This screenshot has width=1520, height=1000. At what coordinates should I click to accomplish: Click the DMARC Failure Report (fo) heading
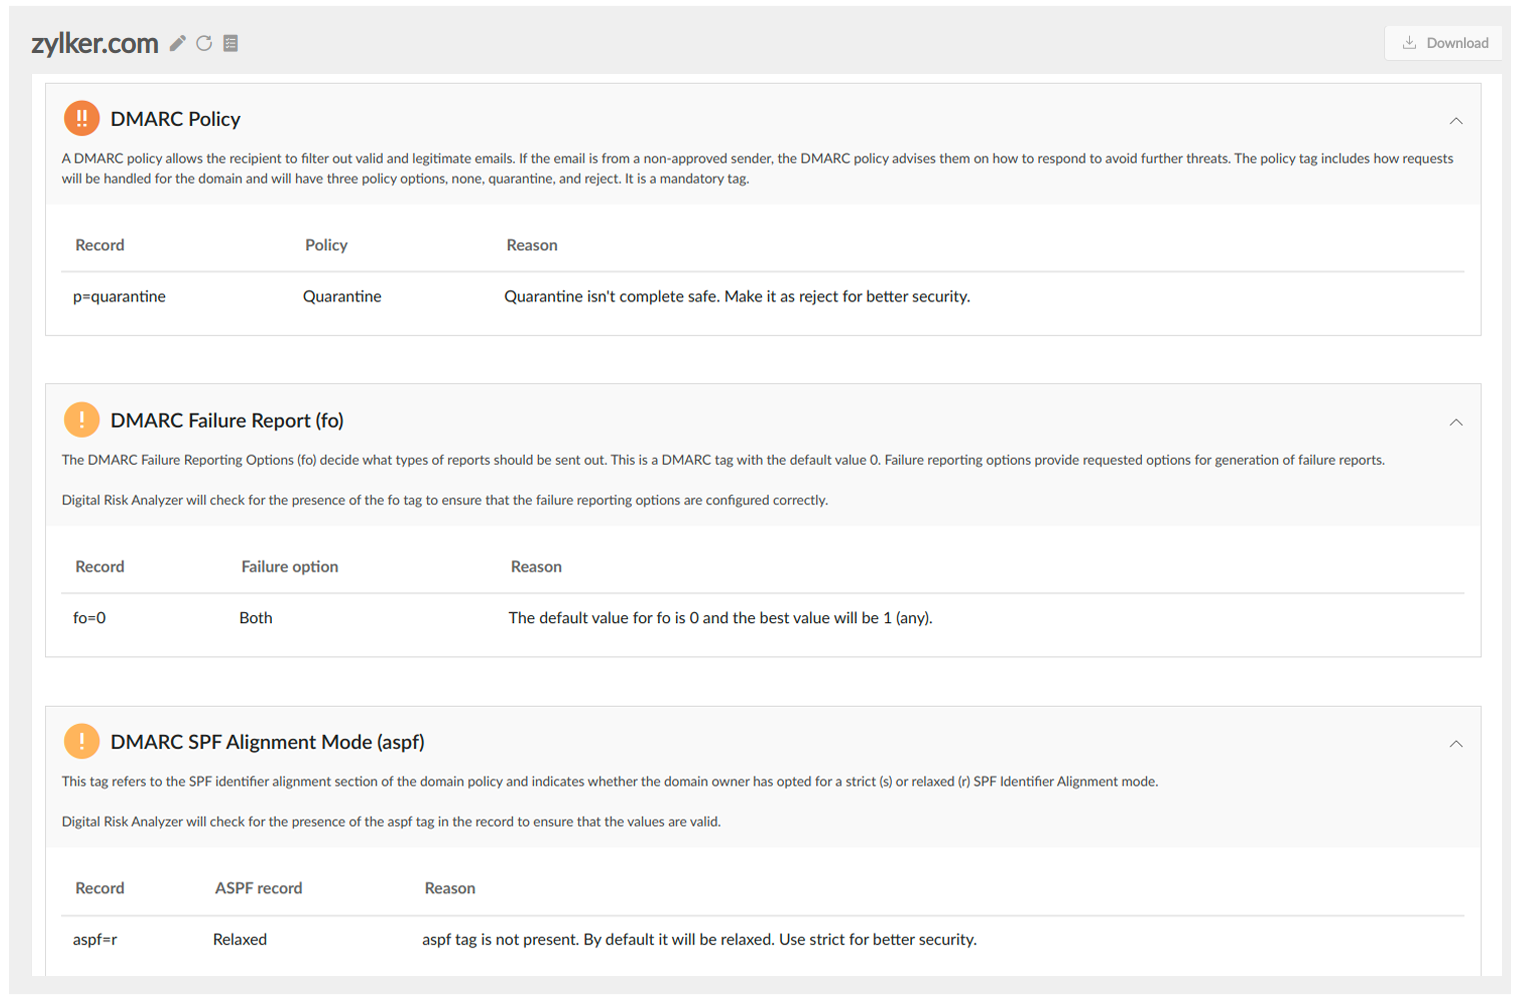point(227,420)
